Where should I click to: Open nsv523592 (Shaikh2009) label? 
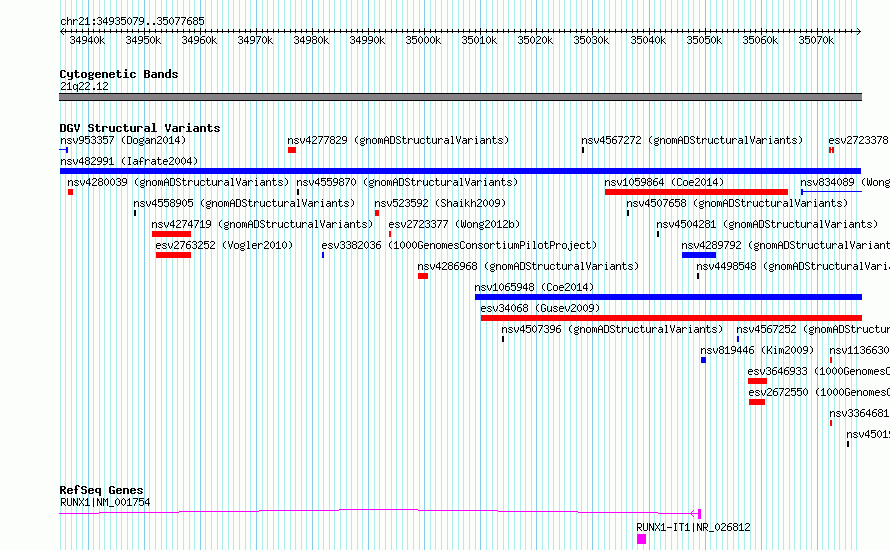coord(440,203)
